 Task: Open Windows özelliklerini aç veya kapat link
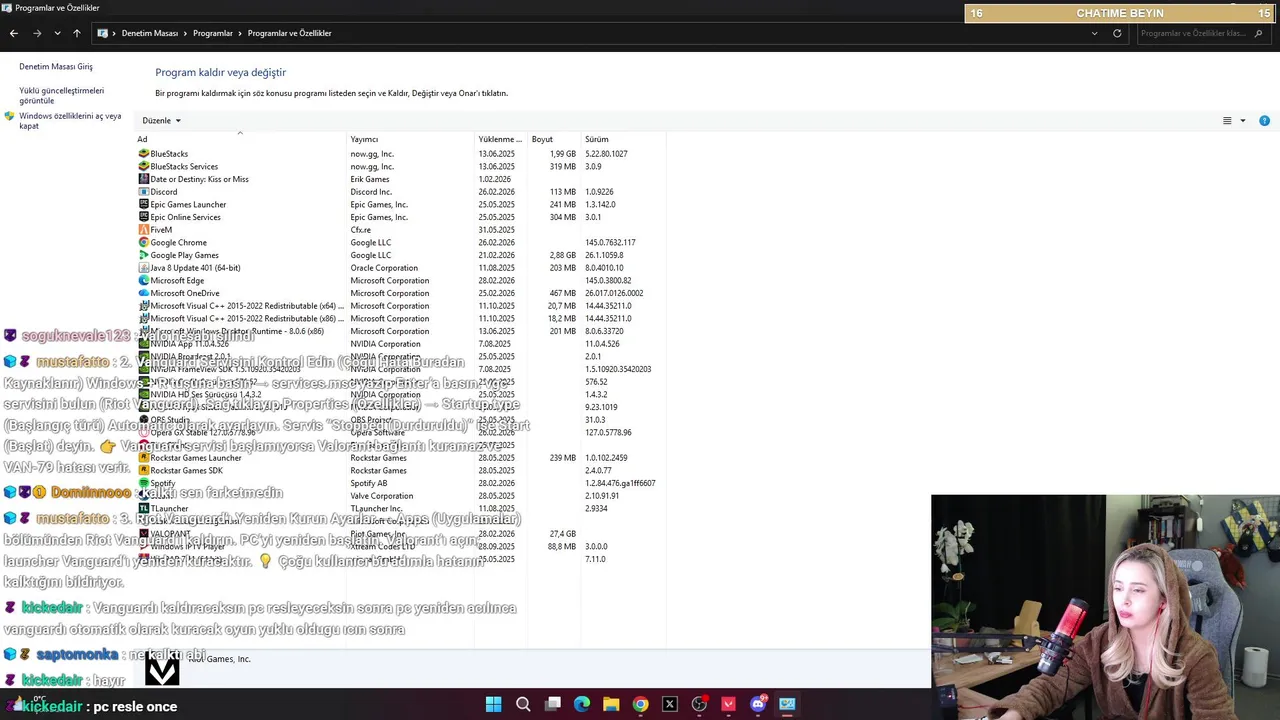click(x=70, y=121)
